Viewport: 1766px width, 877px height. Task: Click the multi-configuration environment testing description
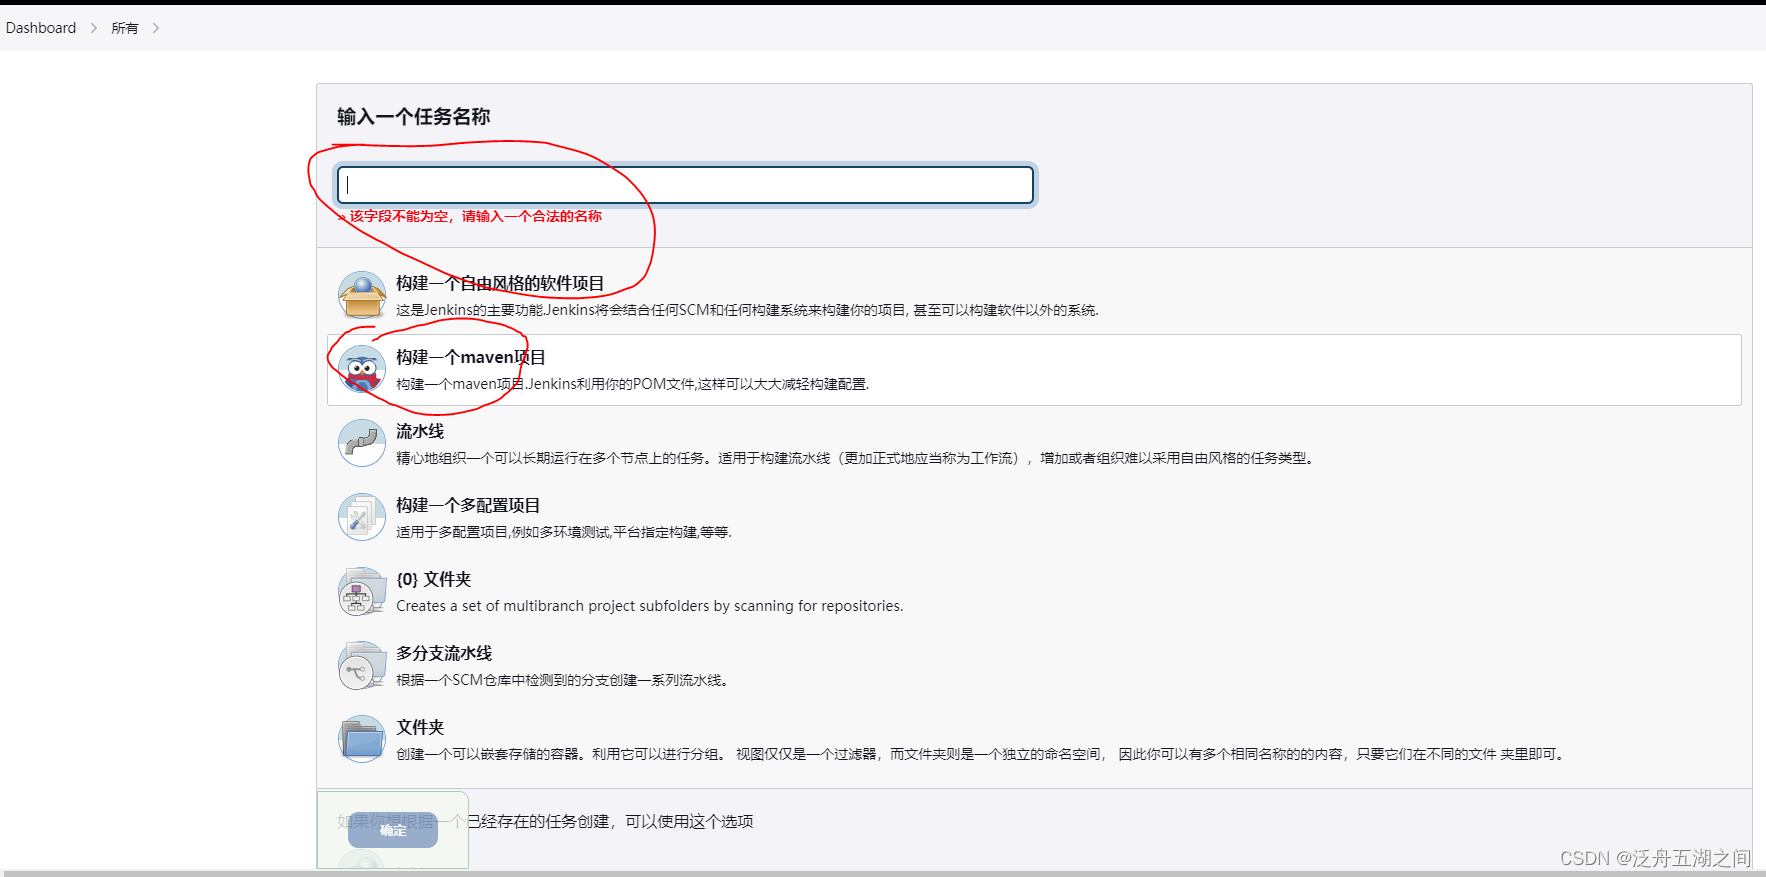click(564, 532)
